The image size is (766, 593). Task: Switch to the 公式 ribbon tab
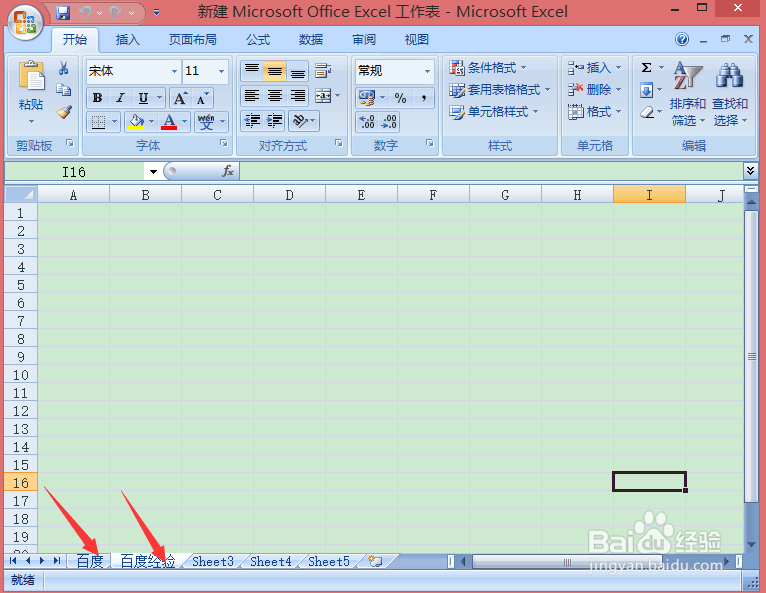point(258,40)
